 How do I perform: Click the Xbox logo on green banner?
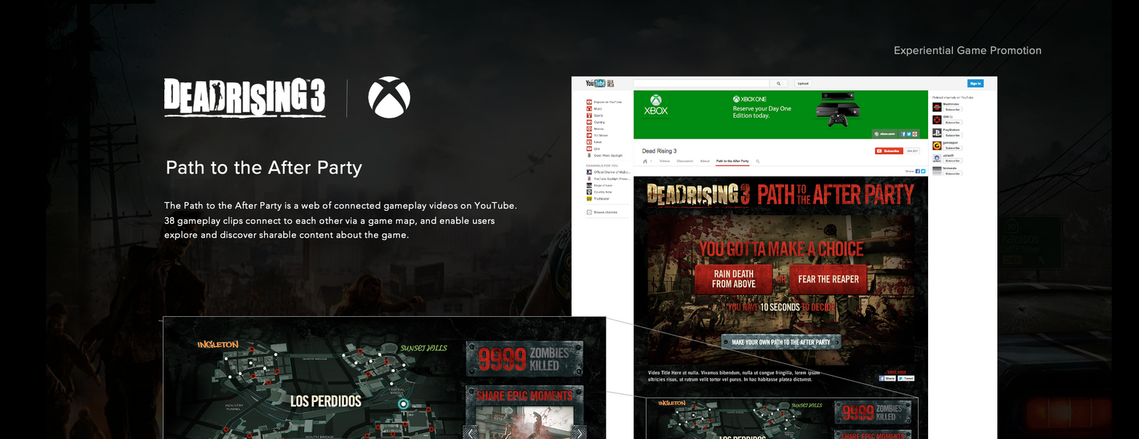(x=656, y=105)
